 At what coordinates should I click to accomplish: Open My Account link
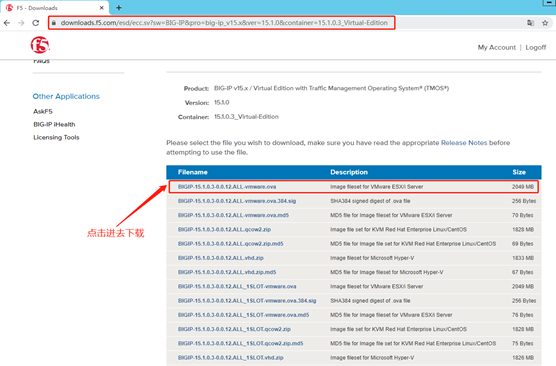click(x=496, y=47)
